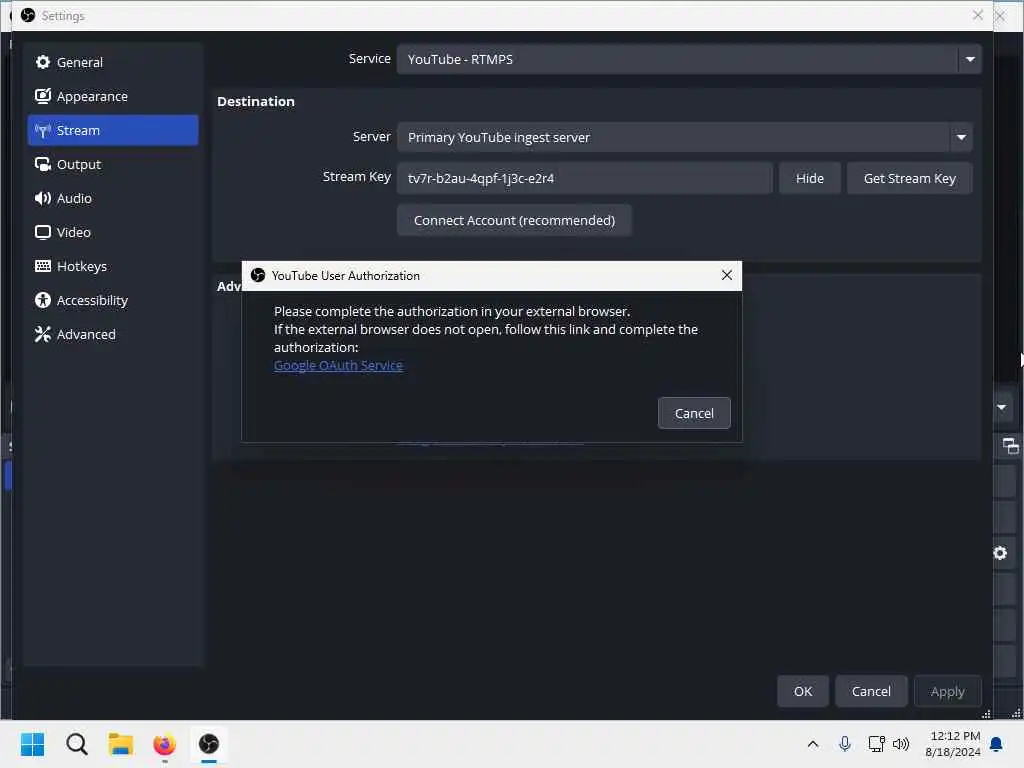The image size is (1024, 768).
Task: Click OBS Studio taskbar icon
Action: 209,744
